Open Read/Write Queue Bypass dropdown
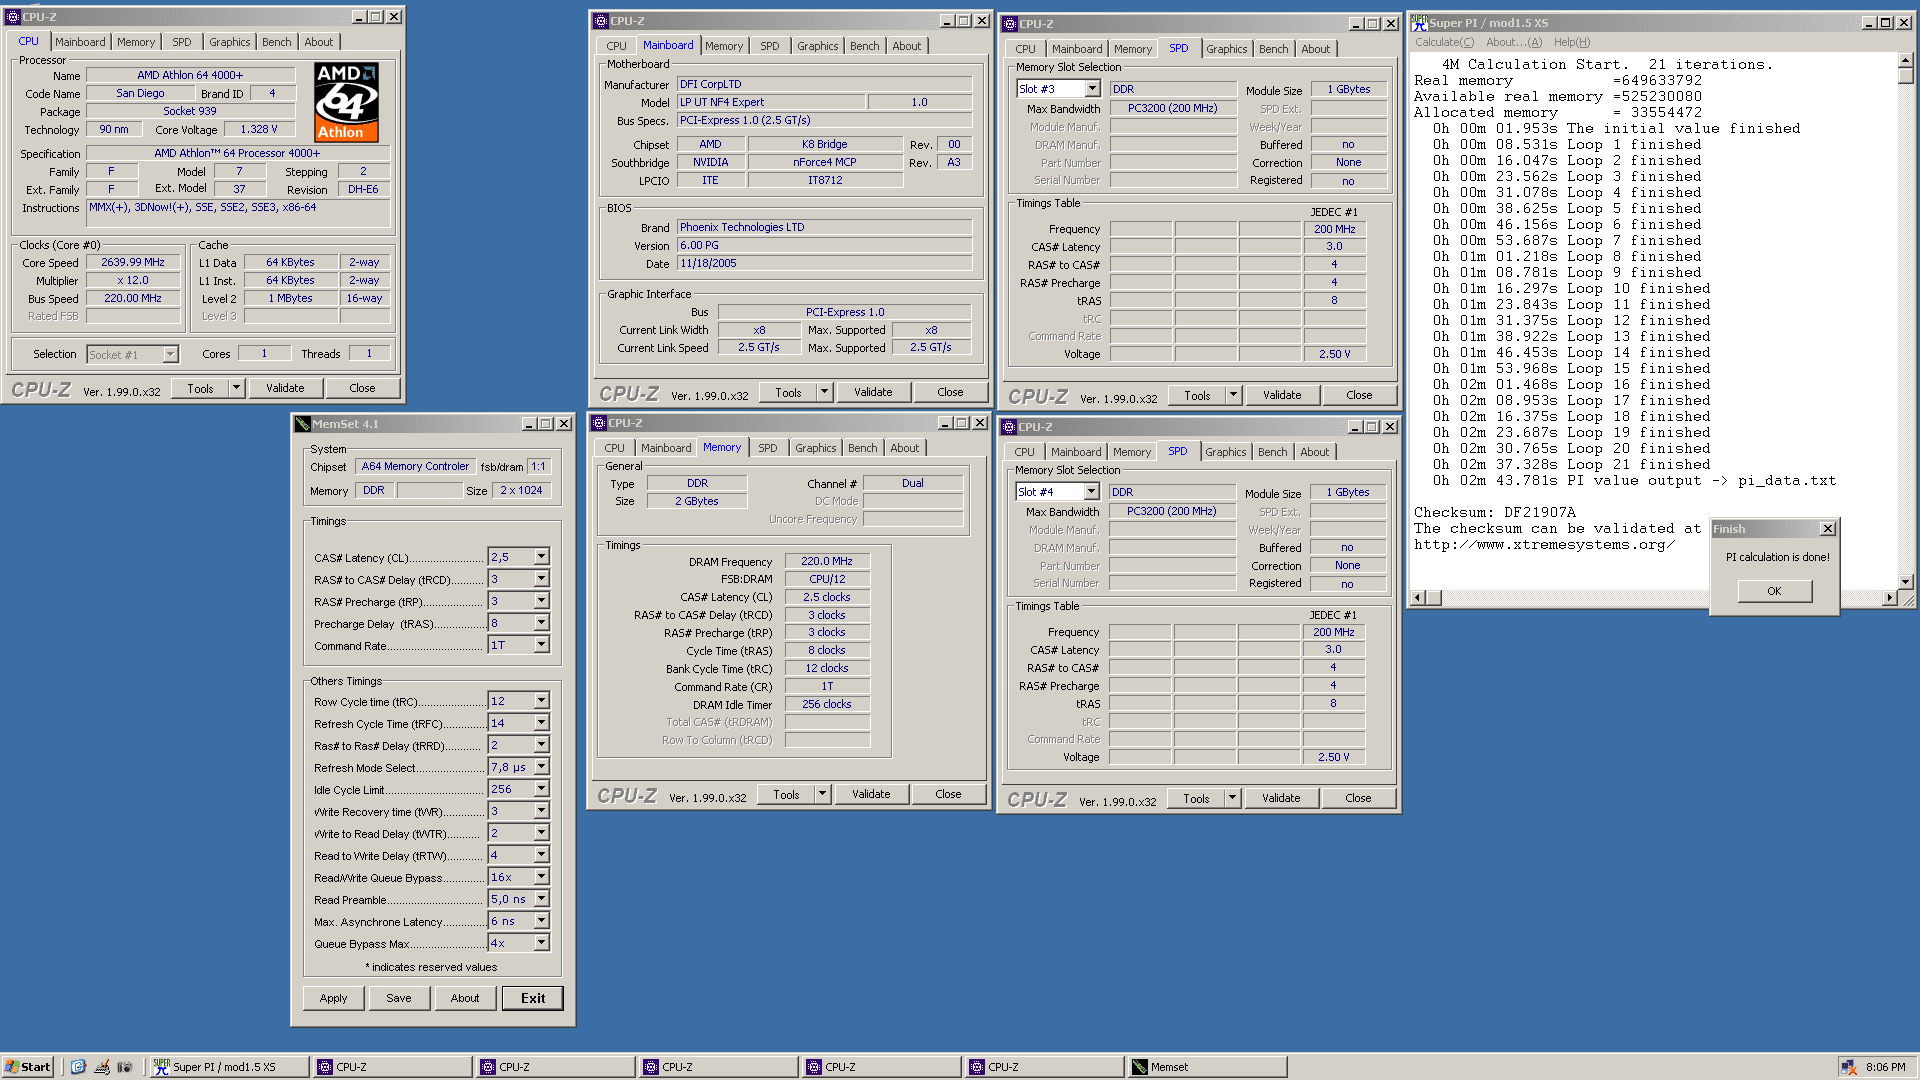Image resolution: width=1920 pixels, height=1080 pixels. 541,877
